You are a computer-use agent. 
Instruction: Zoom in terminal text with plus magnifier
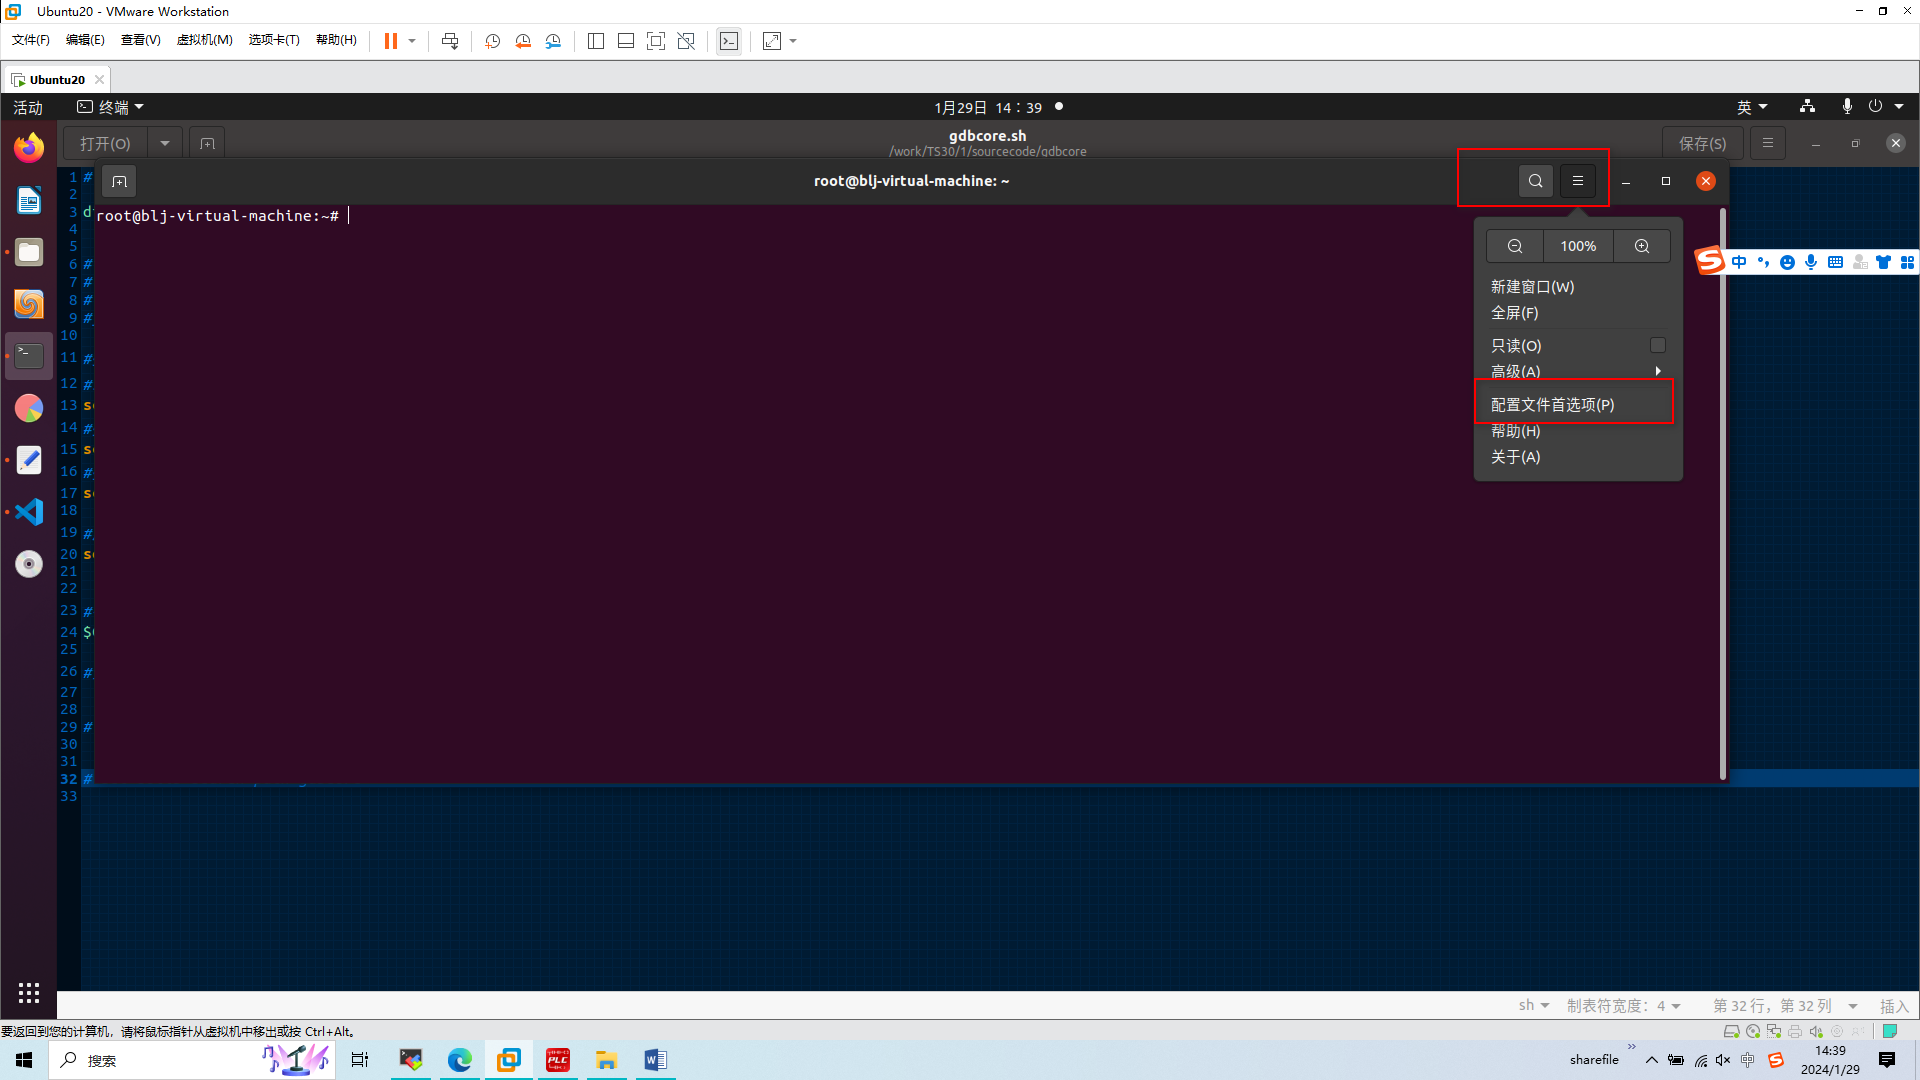point(1641,246)
